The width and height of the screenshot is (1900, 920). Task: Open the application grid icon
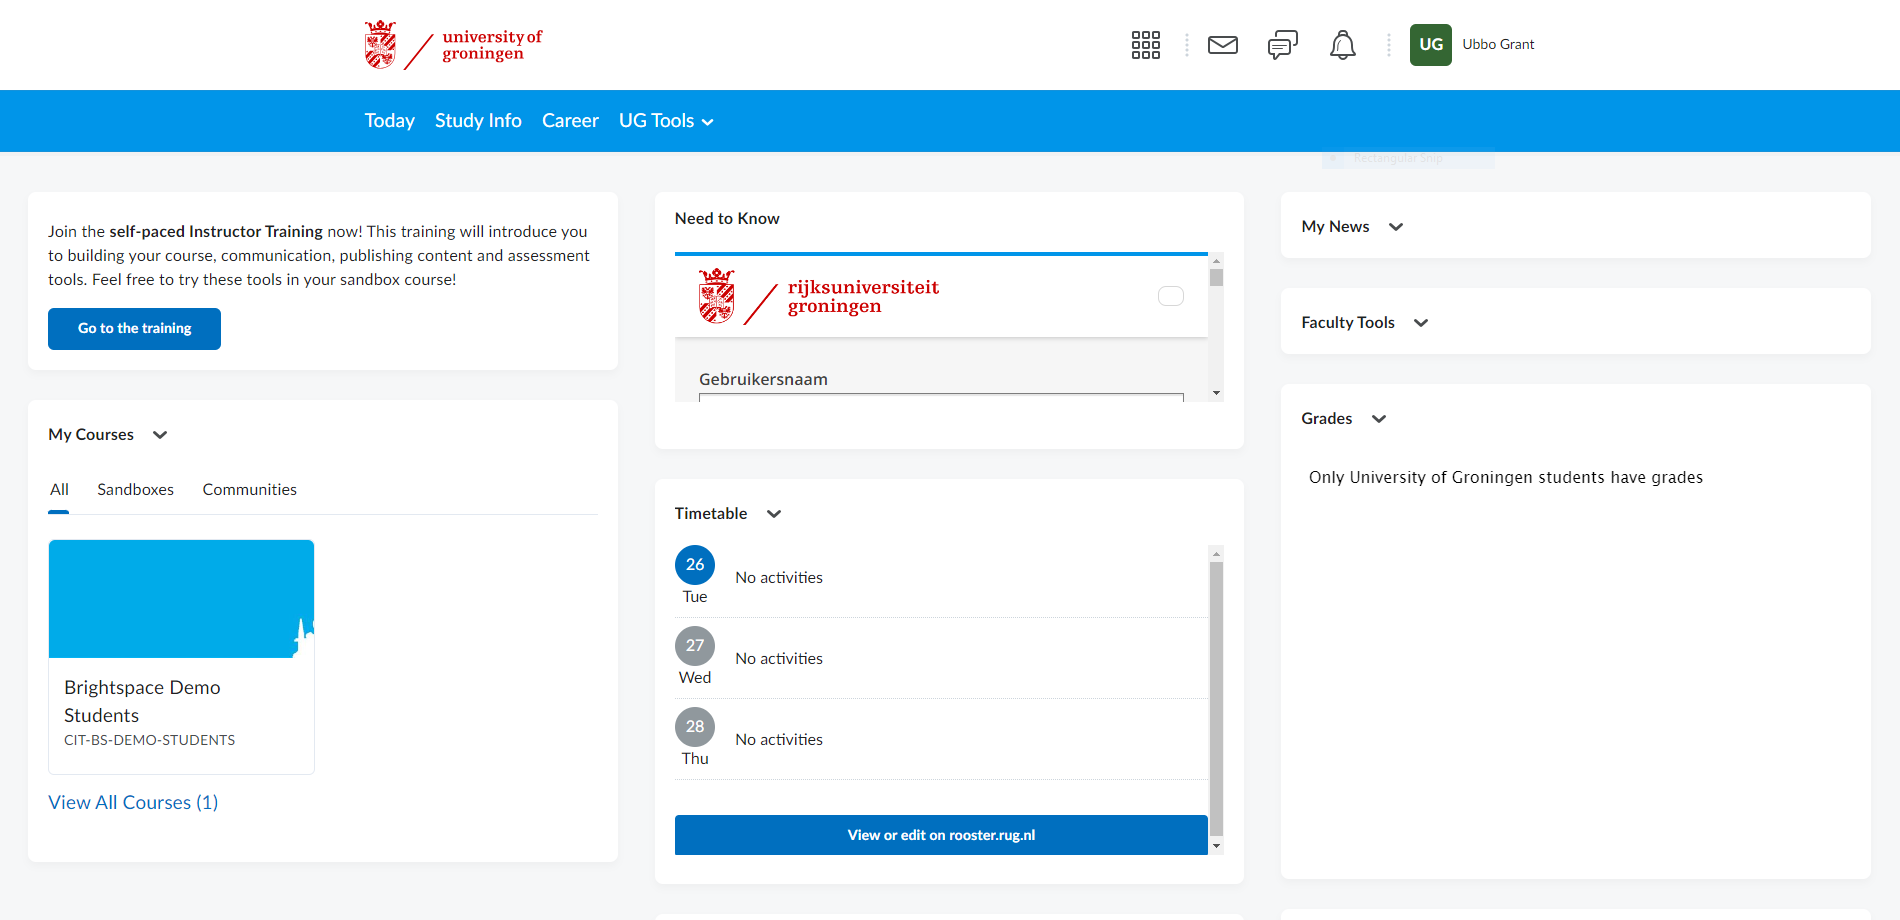tap(1145, 45)
